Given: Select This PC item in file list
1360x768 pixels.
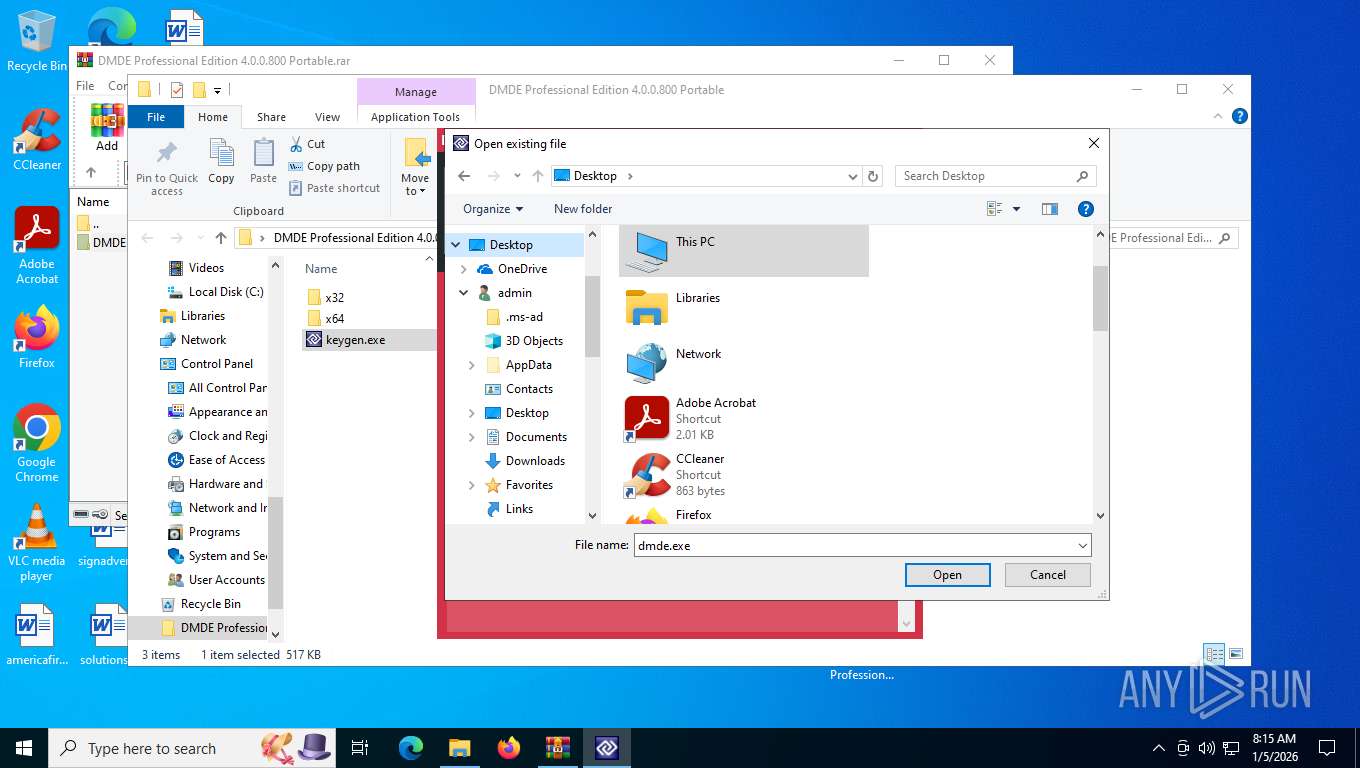Looking at the screenshot, I should click(x=744, y=250).
